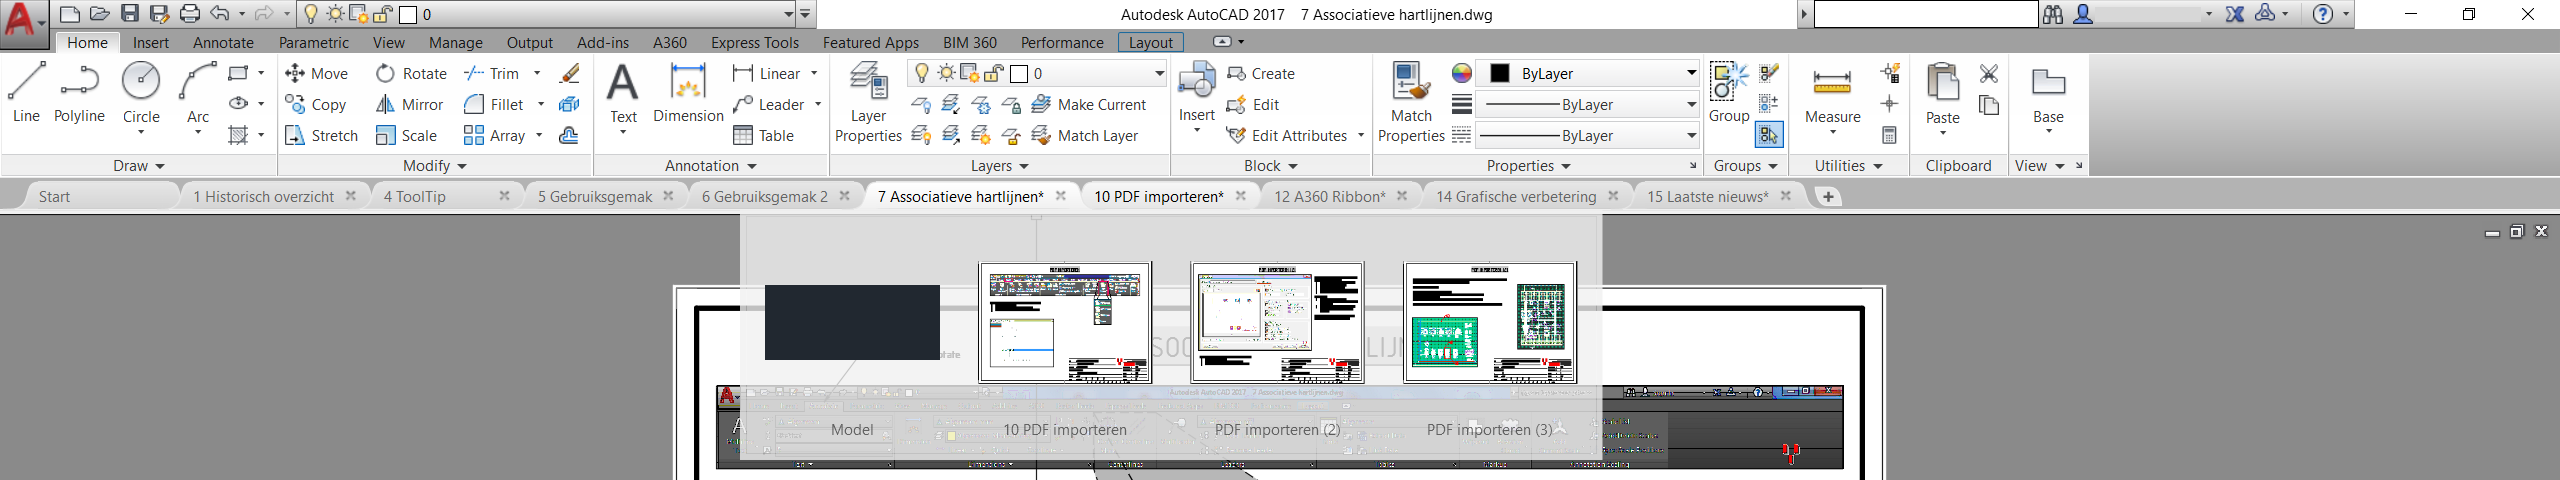Viewport: 2560px width, 480px height.
Task: Click the Array command
Action: tap(494, 136)
